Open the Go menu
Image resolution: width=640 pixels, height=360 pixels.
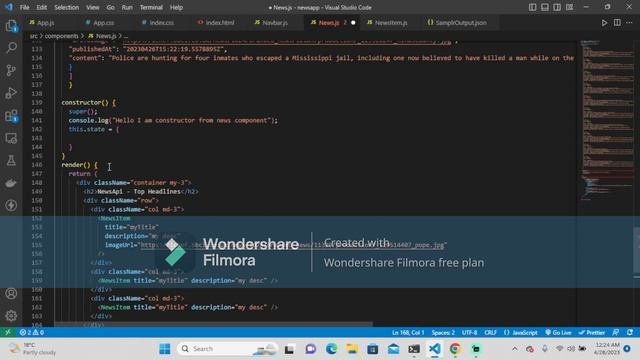pyautogui.click(x=111, y=7)
